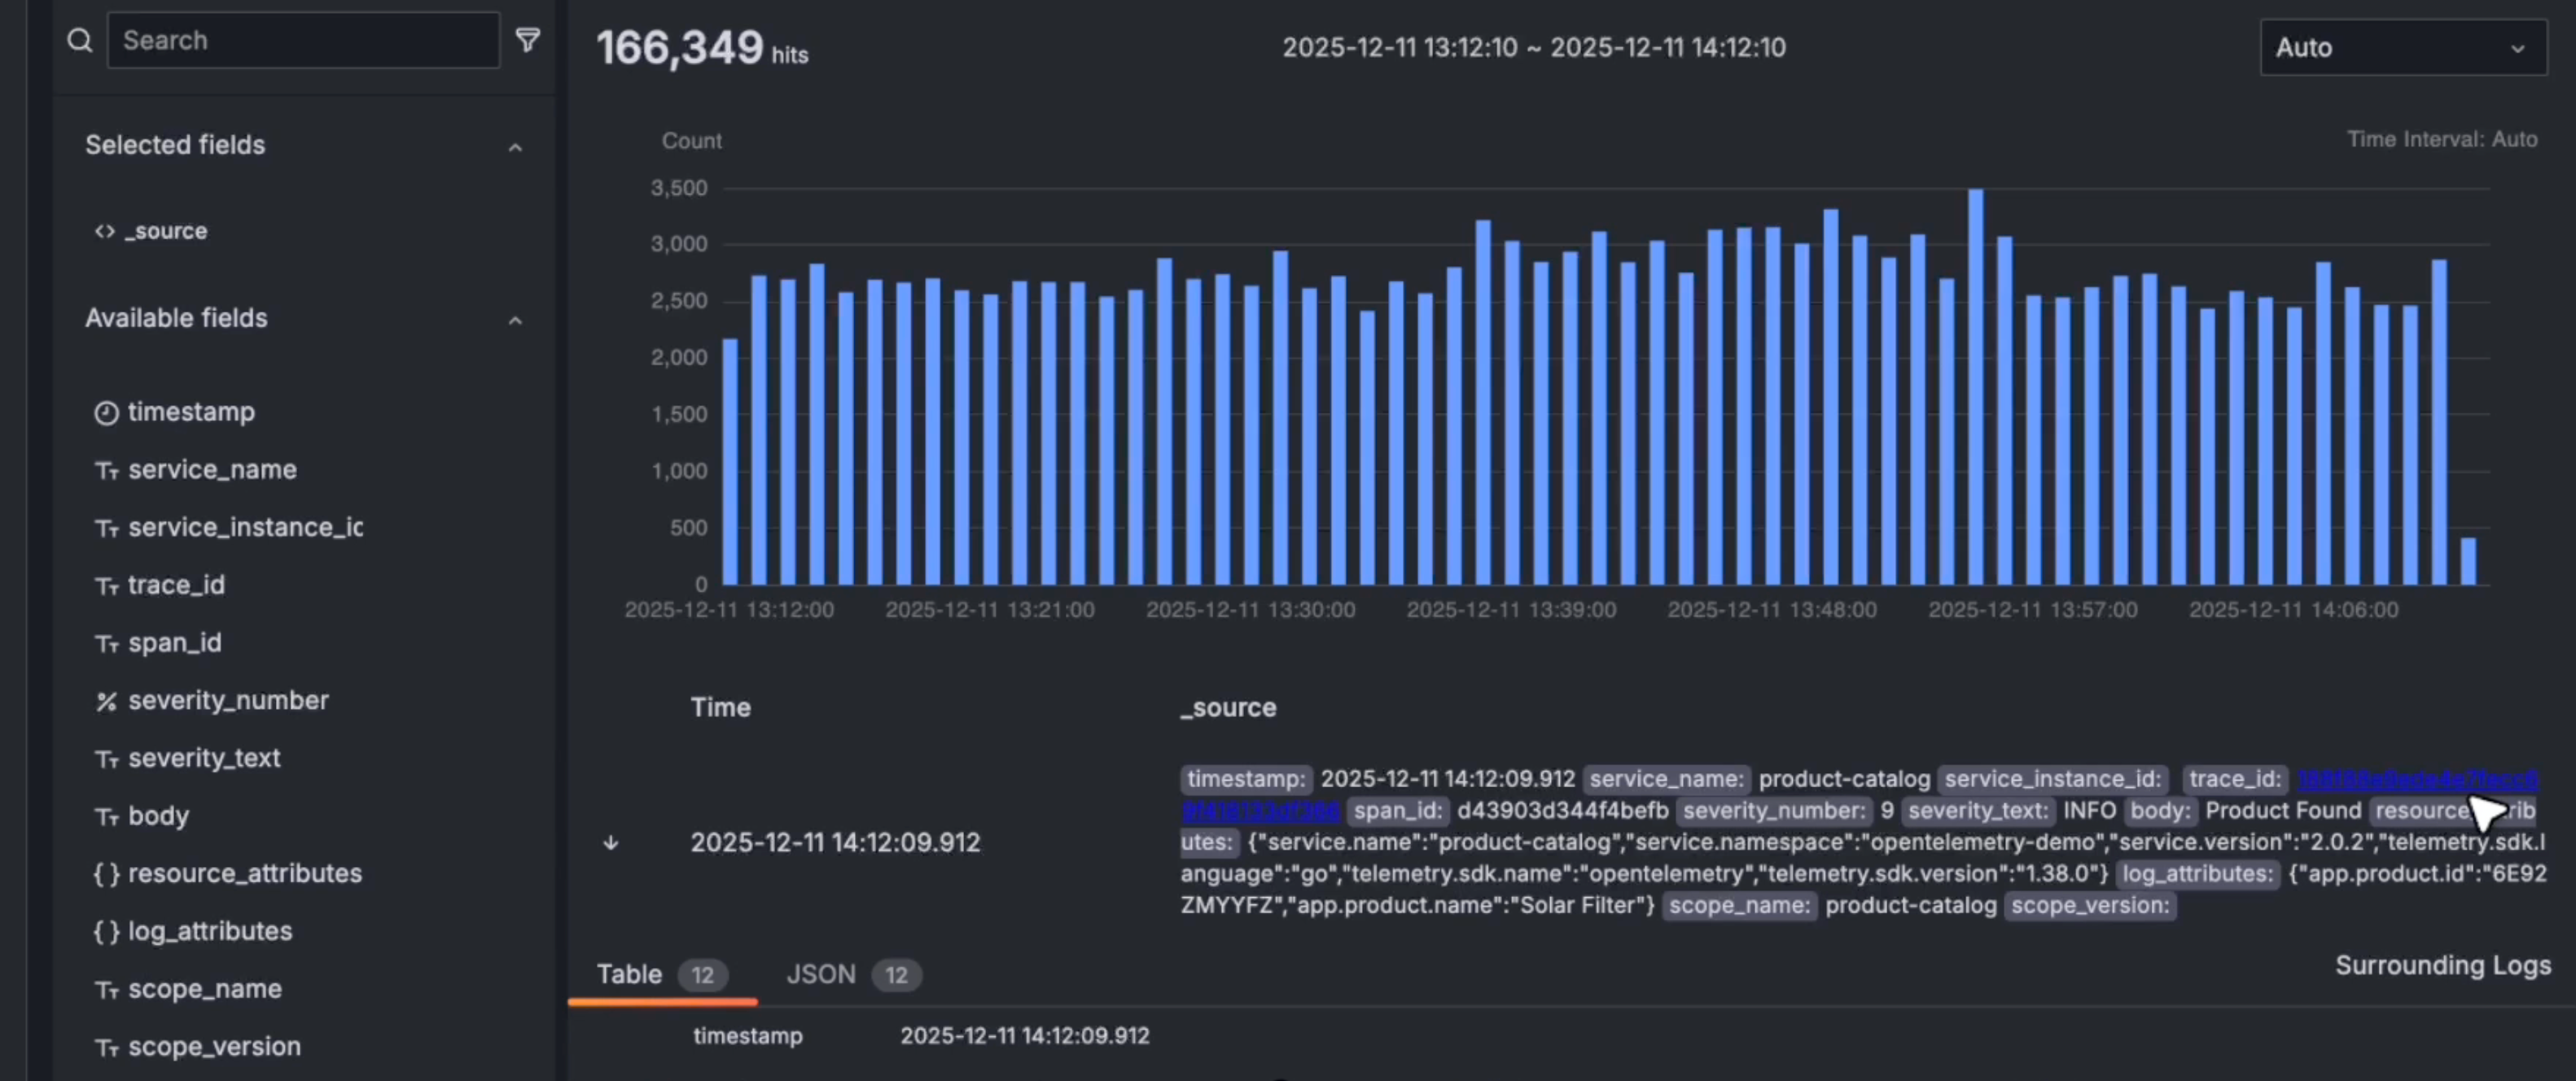The height and width of the screenshot is (1081, 2576).
Task: Click the braces icon beside log_attributes
Action: pyautogui.click(x=107, y=932)
